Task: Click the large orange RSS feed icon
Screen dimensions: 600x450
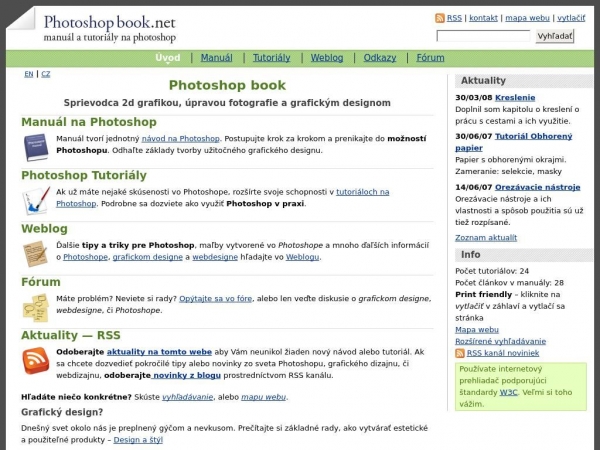Action: (x=36, y=360)
